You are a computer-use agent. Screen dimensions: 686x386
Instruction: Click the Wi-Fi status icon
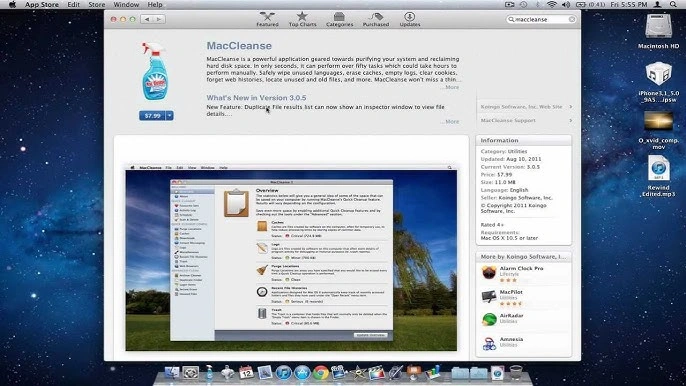(552, 4)
